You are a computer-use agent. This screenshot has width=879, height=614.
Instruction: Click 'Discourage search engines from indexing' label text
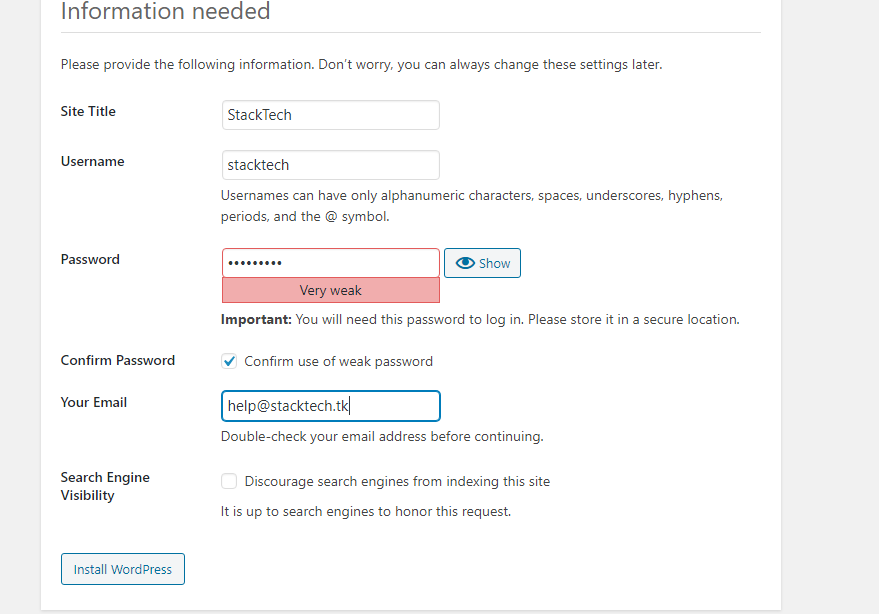click(397, 481)
